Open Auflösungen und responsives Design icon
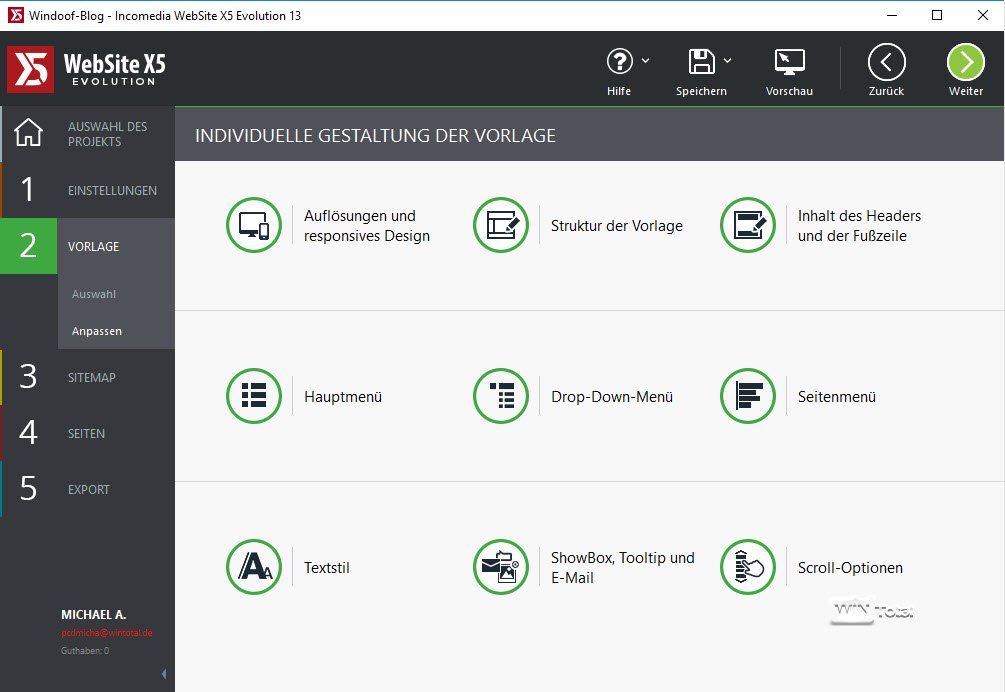The image size is (1005, 692). click(253, 225)
